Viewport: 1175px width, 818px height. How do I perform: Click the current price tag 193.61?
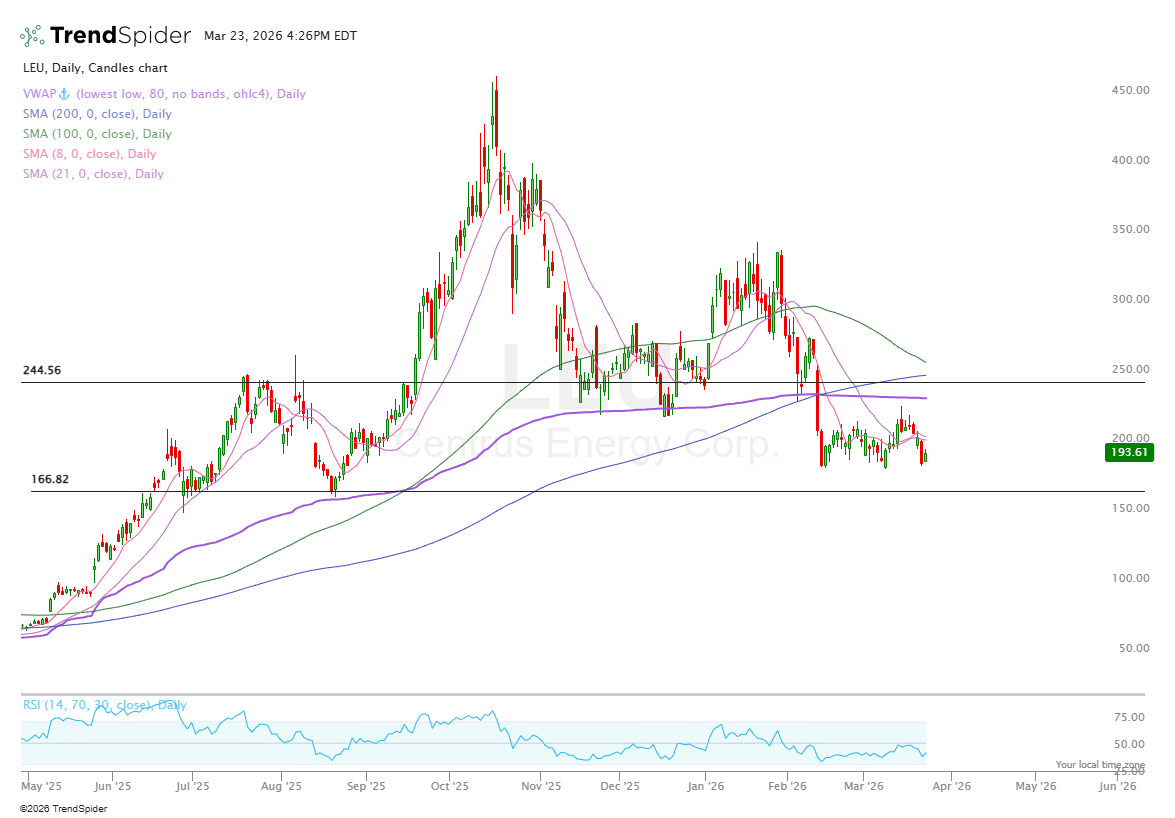tap(1129, 452)
